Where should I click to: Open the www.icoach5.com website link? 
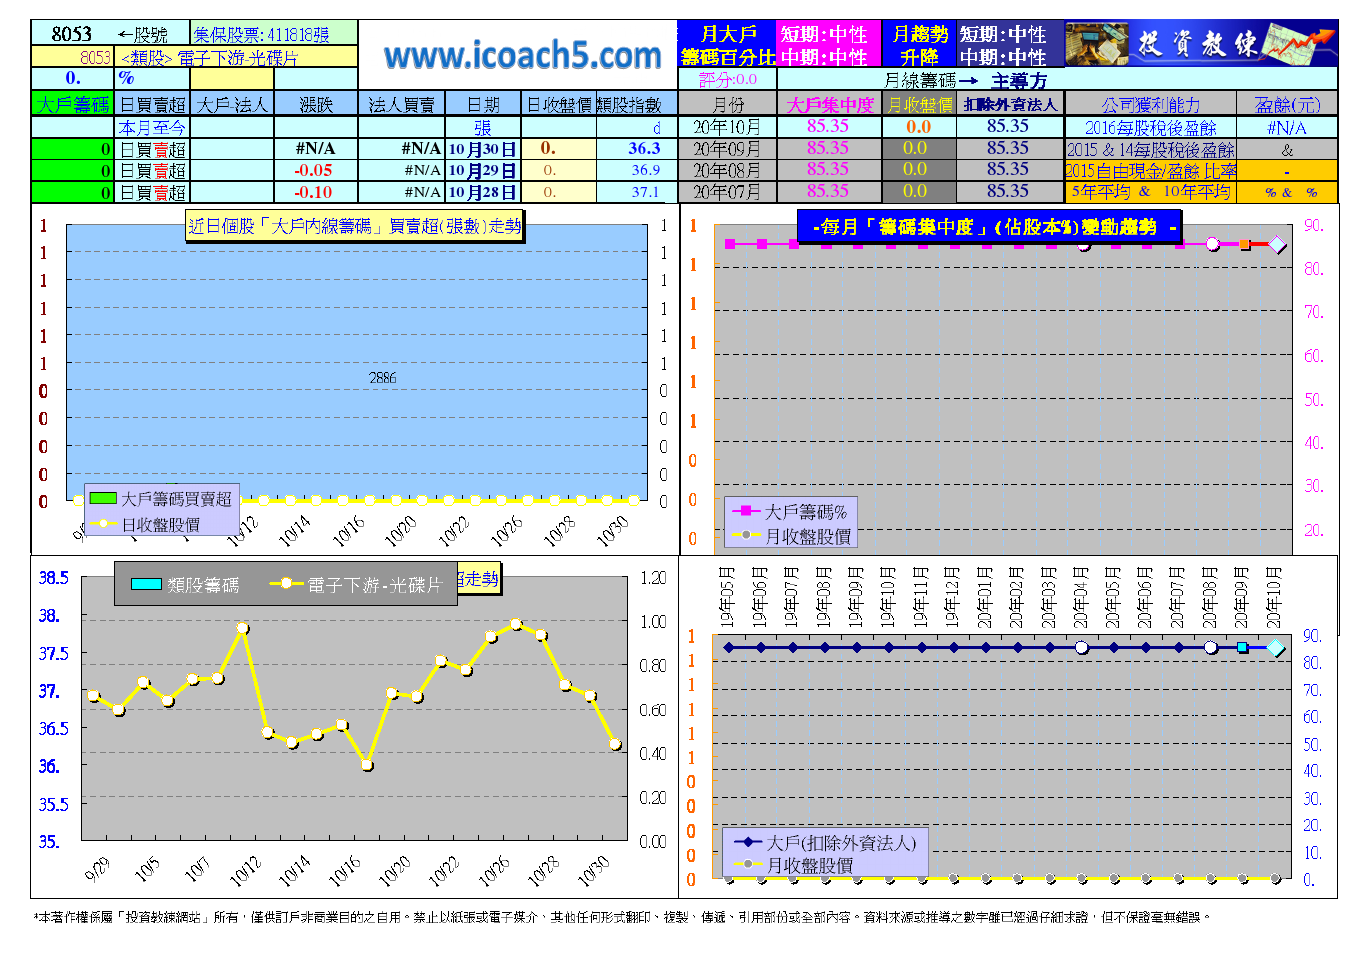point(522,56)
